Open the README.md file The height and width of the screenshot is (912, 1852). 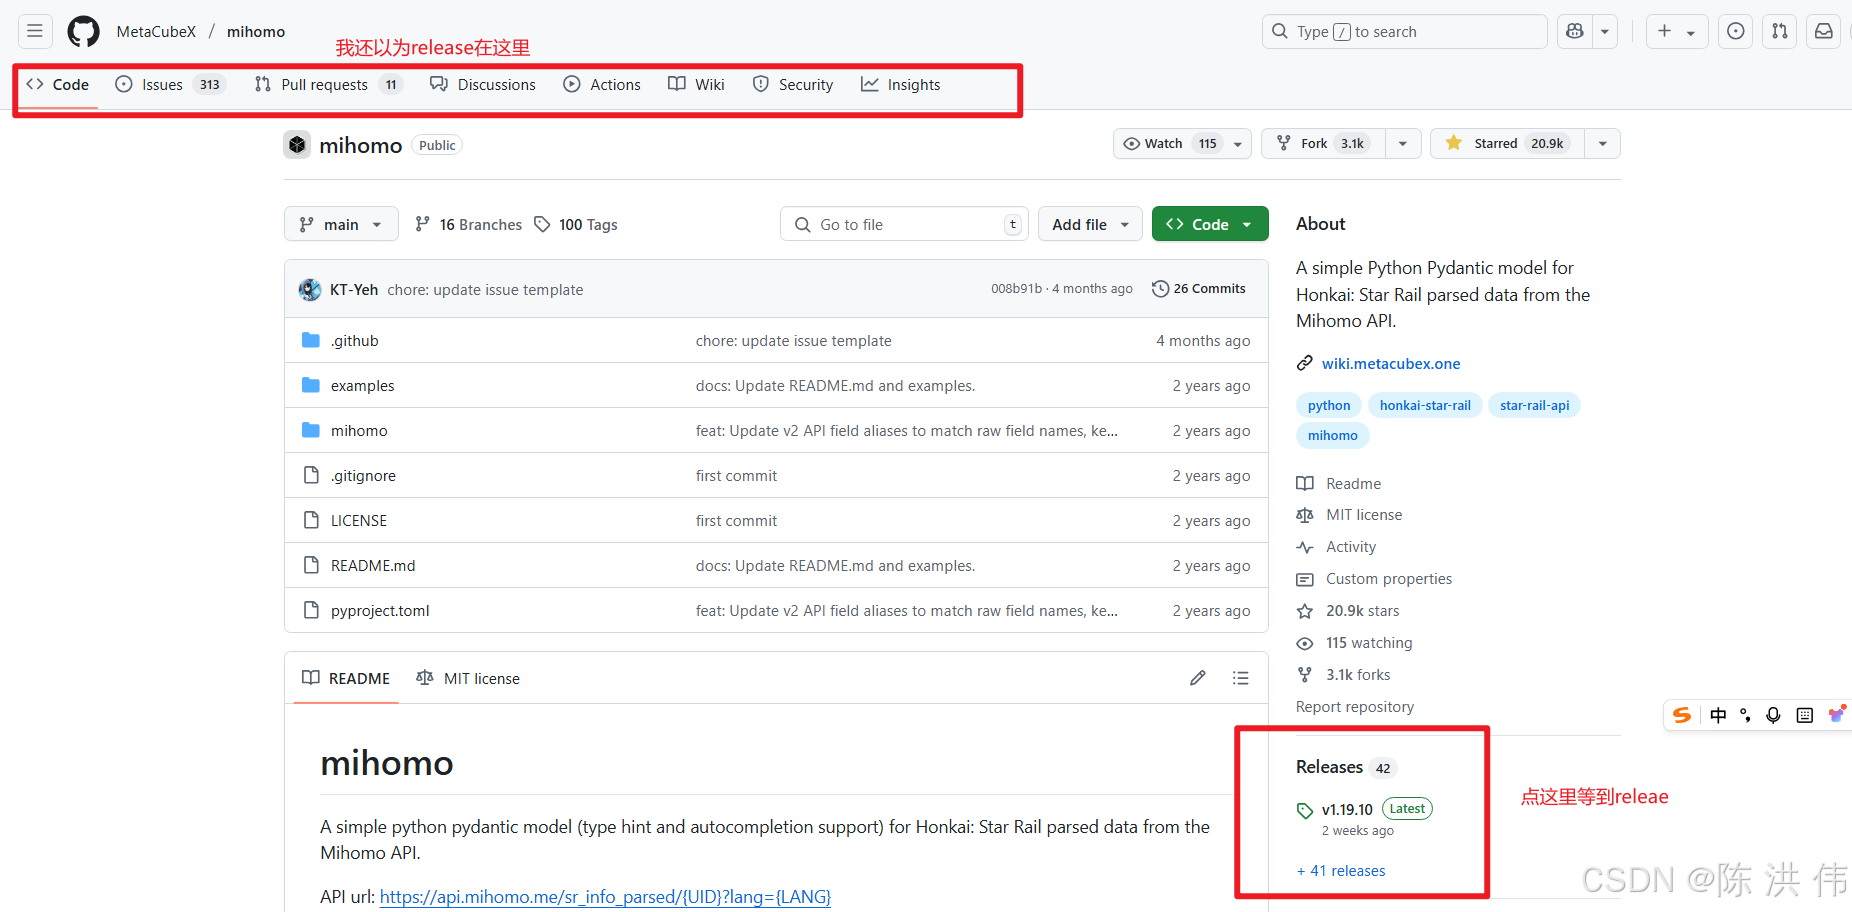[373, 566]
